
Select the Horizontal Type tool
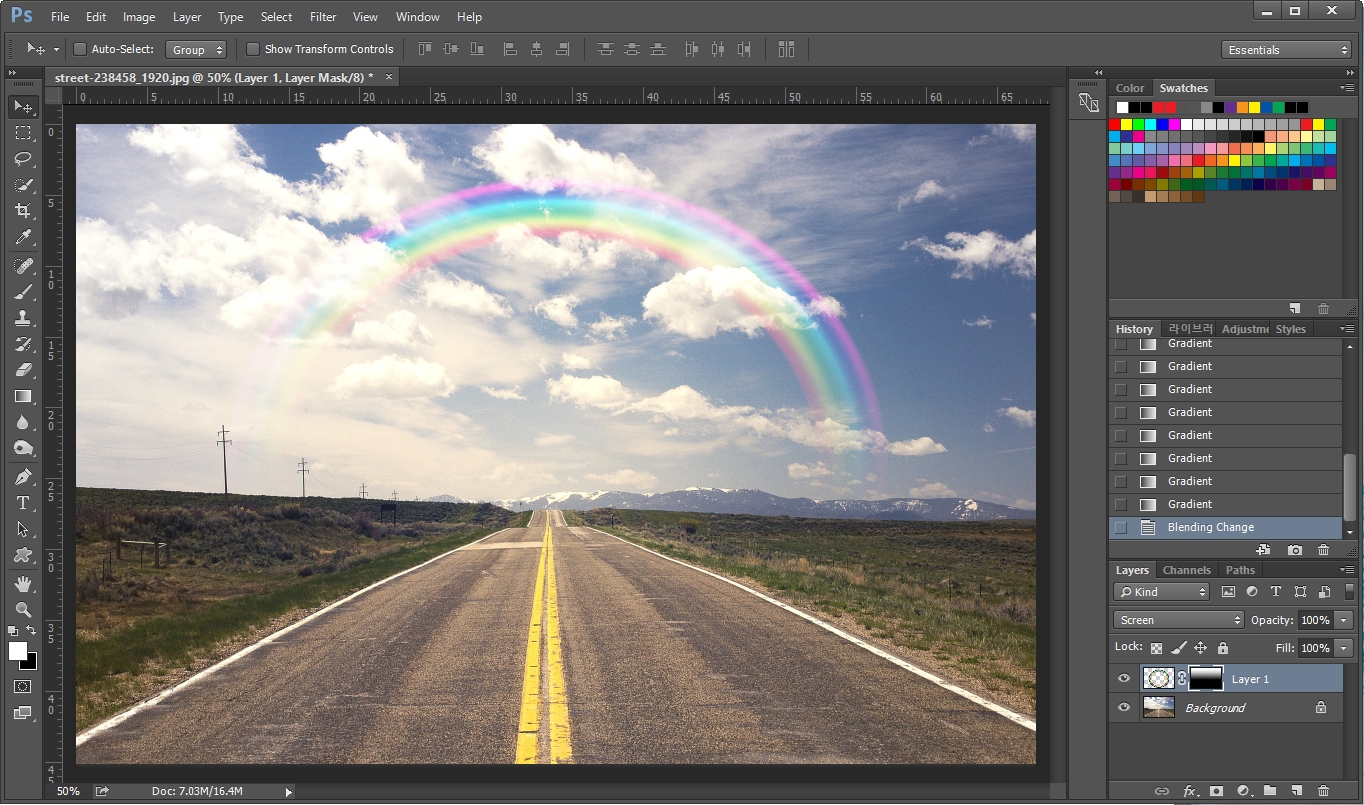pos(23,503)
